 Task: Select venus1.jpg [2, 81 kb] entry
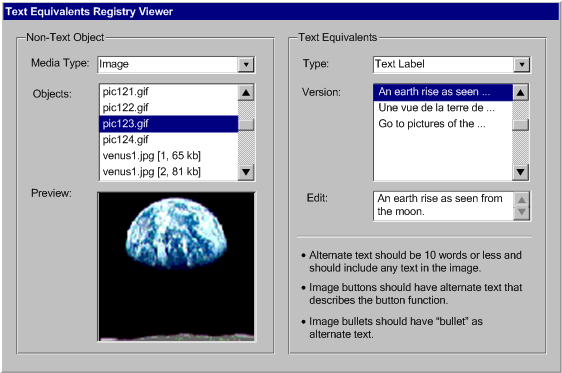[x=168, y=172]
